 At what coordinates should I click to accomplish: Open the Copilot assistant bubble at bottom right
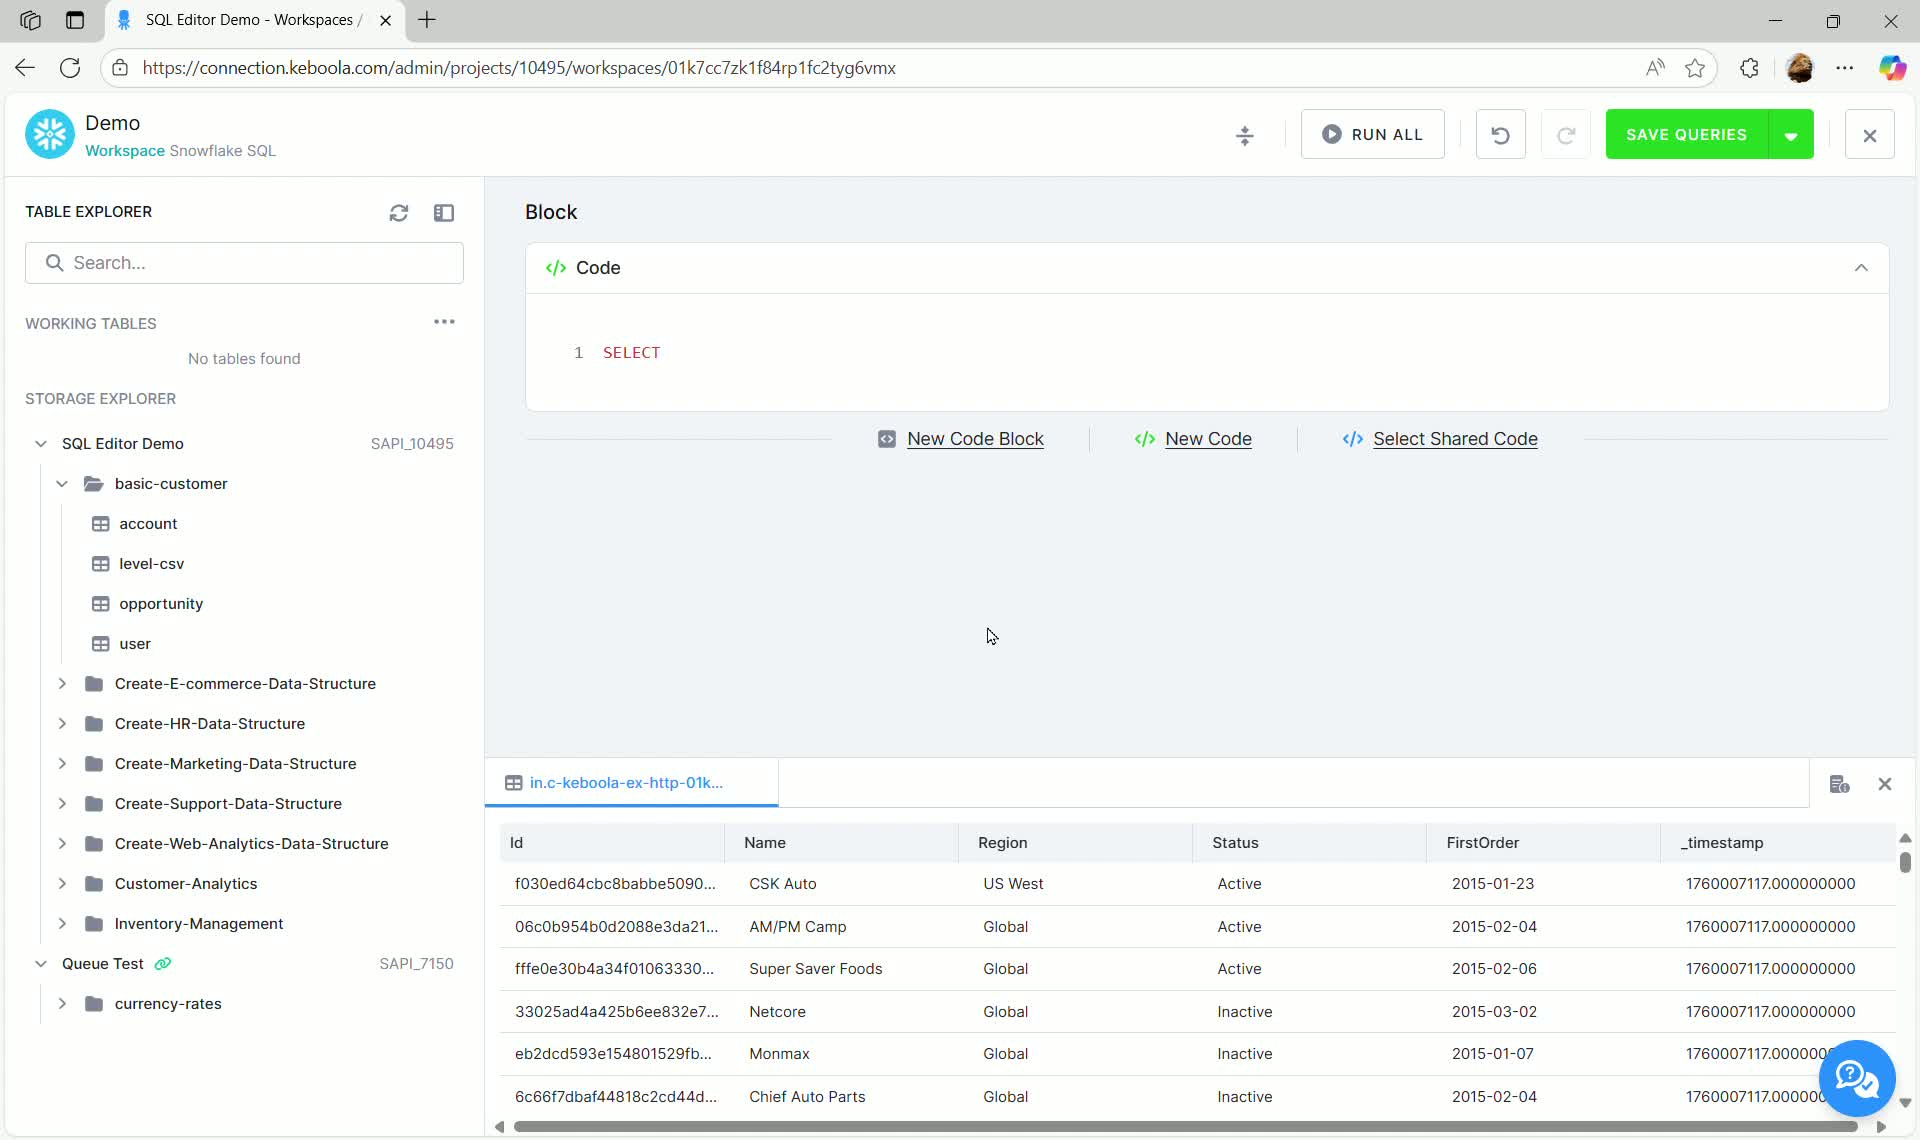[1857, 1078]
